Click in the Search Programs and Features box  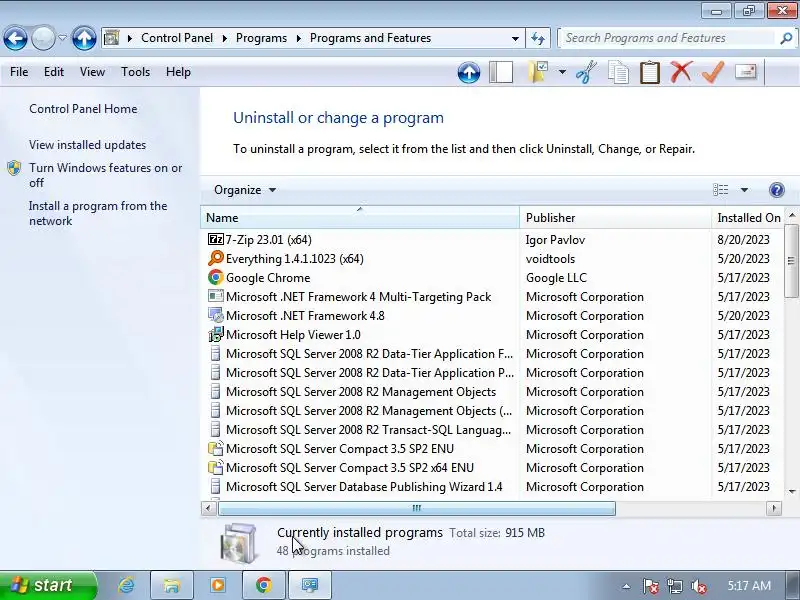(668, 38)
